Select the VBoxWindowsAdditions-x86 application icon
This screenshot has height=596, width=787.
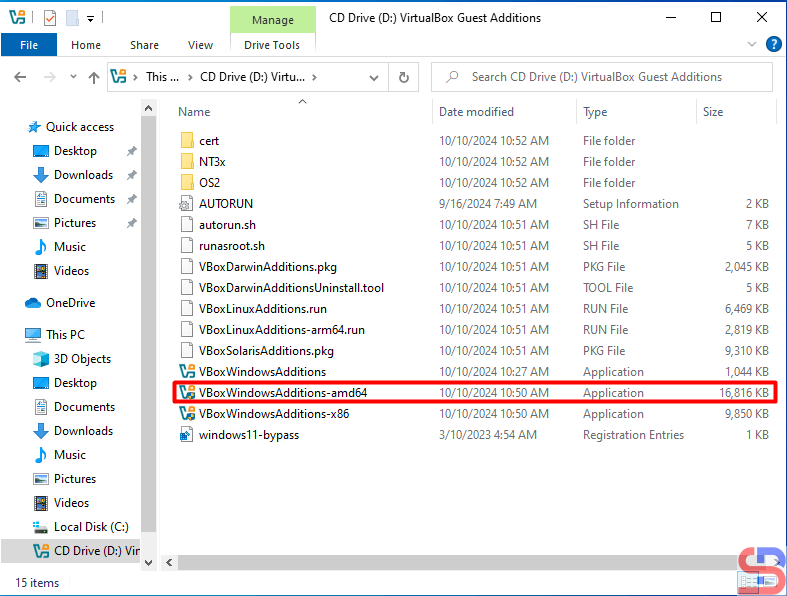pos(185,414)
